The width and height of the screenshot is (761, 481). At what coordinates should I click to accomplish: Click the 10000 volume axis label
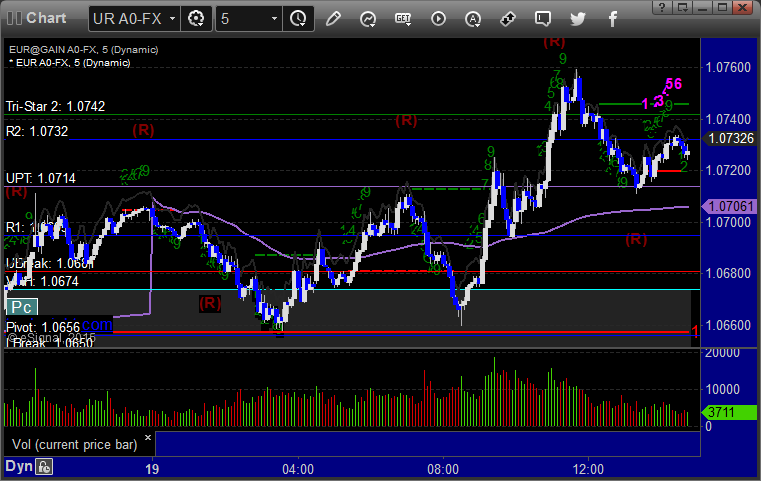(723, 389)
